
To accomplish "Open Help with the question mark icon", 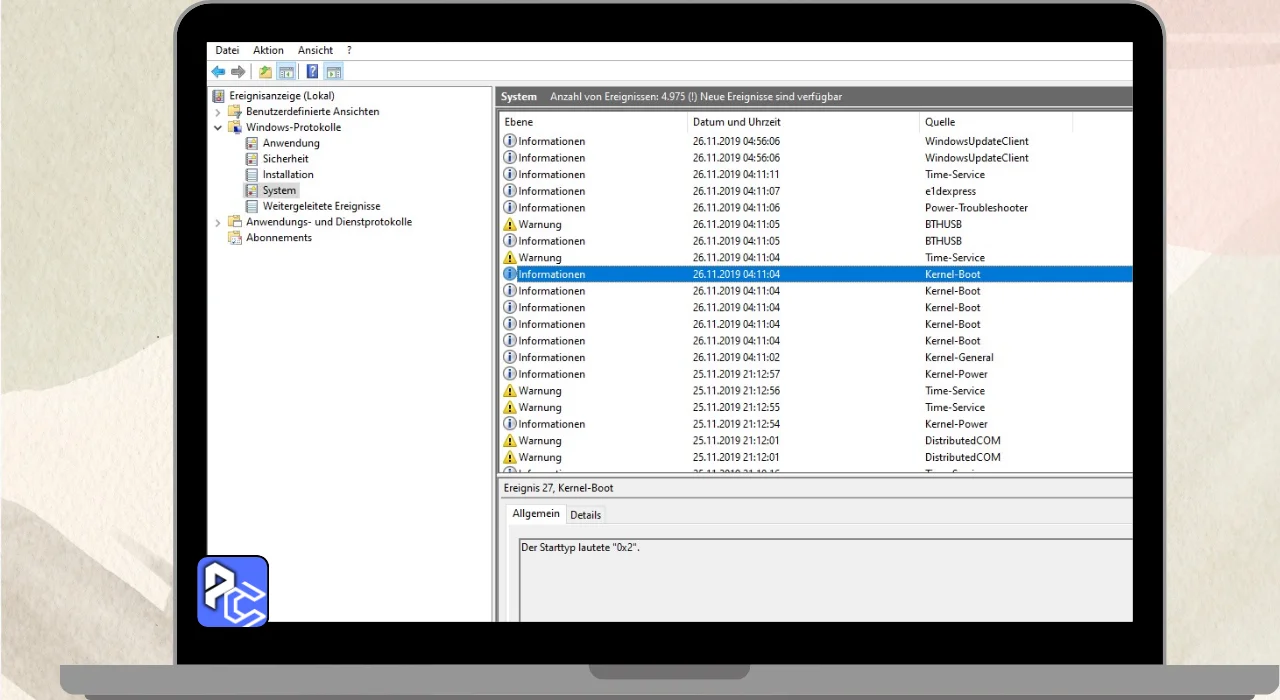I will [313, 72].
